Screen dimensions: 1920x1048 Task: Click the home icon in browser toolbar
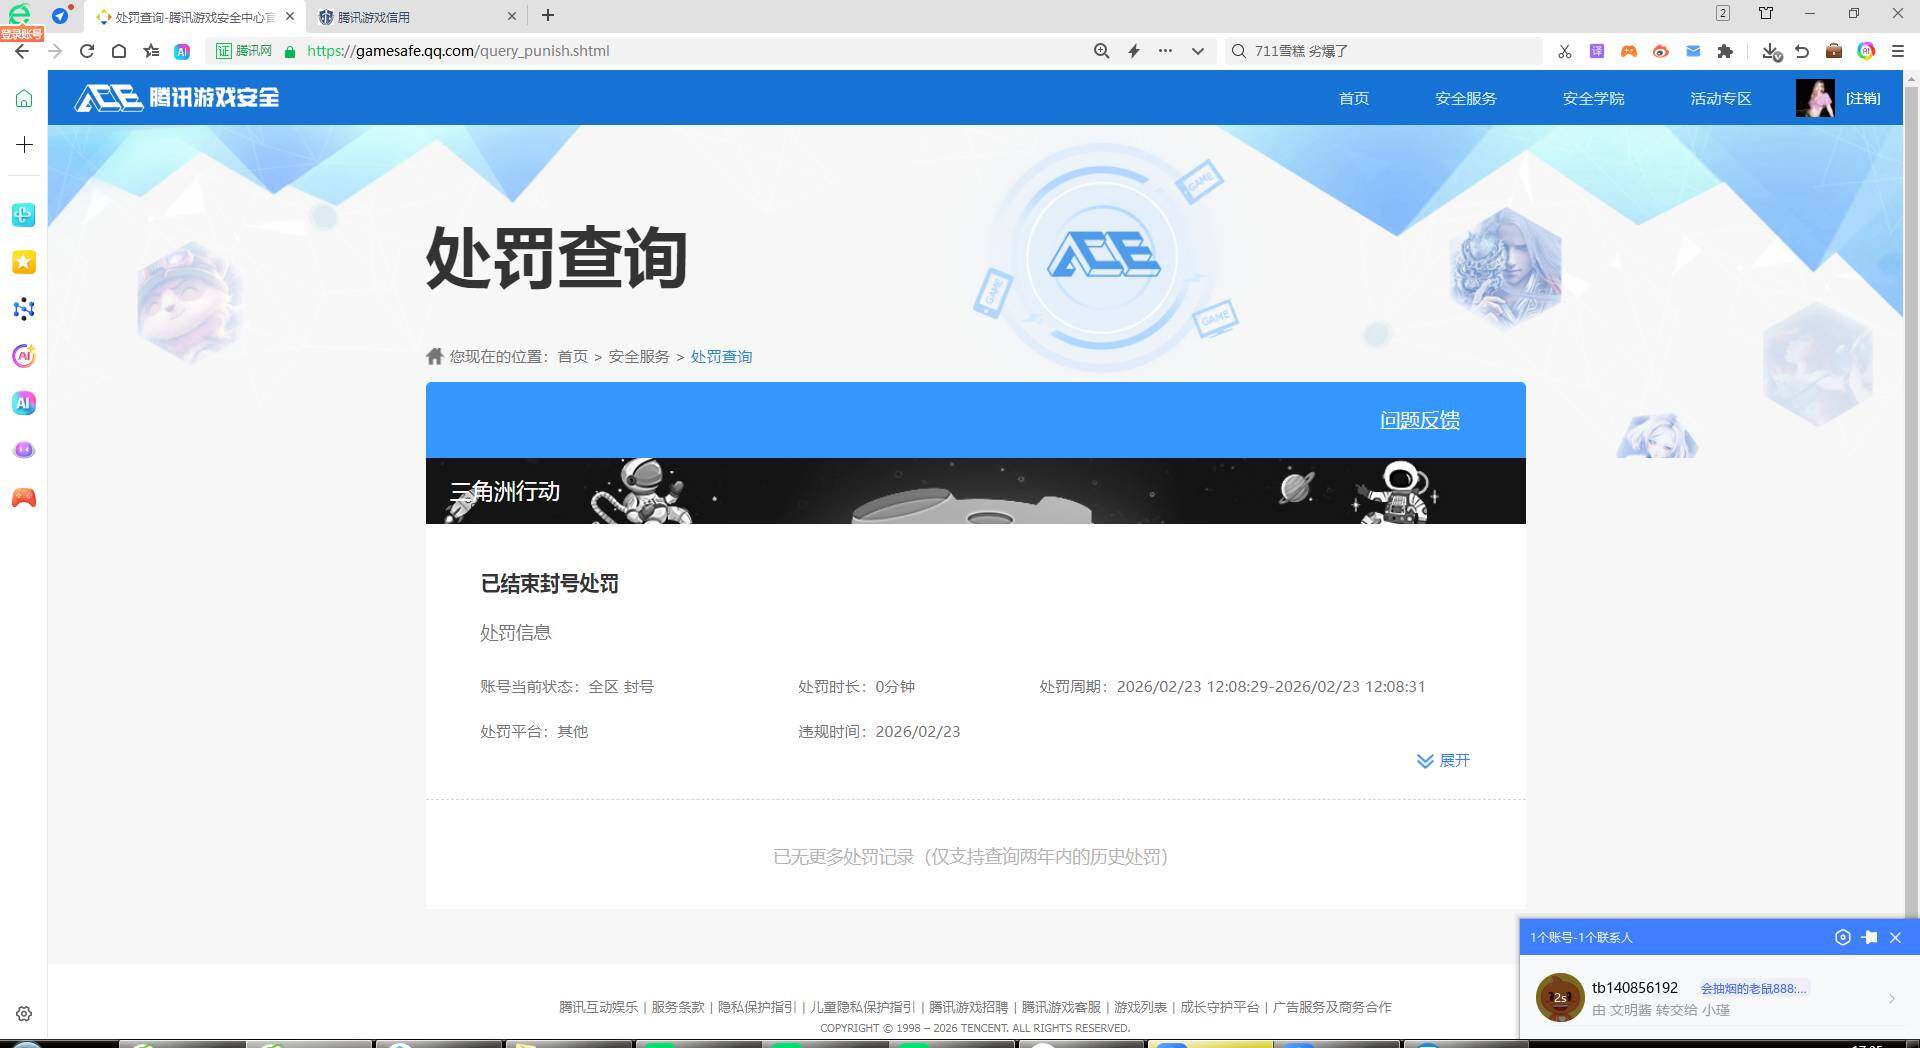click(x=119, y=51)
